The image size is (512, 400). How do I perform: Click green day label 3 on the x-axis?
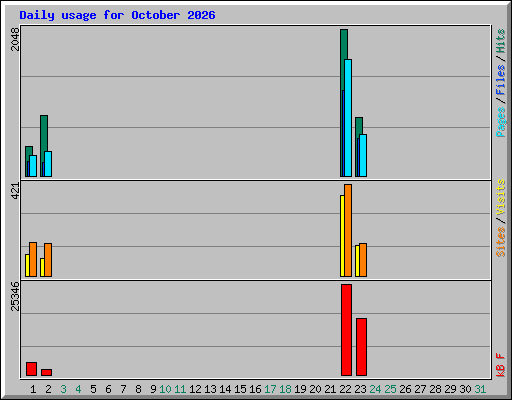point(63,389)
